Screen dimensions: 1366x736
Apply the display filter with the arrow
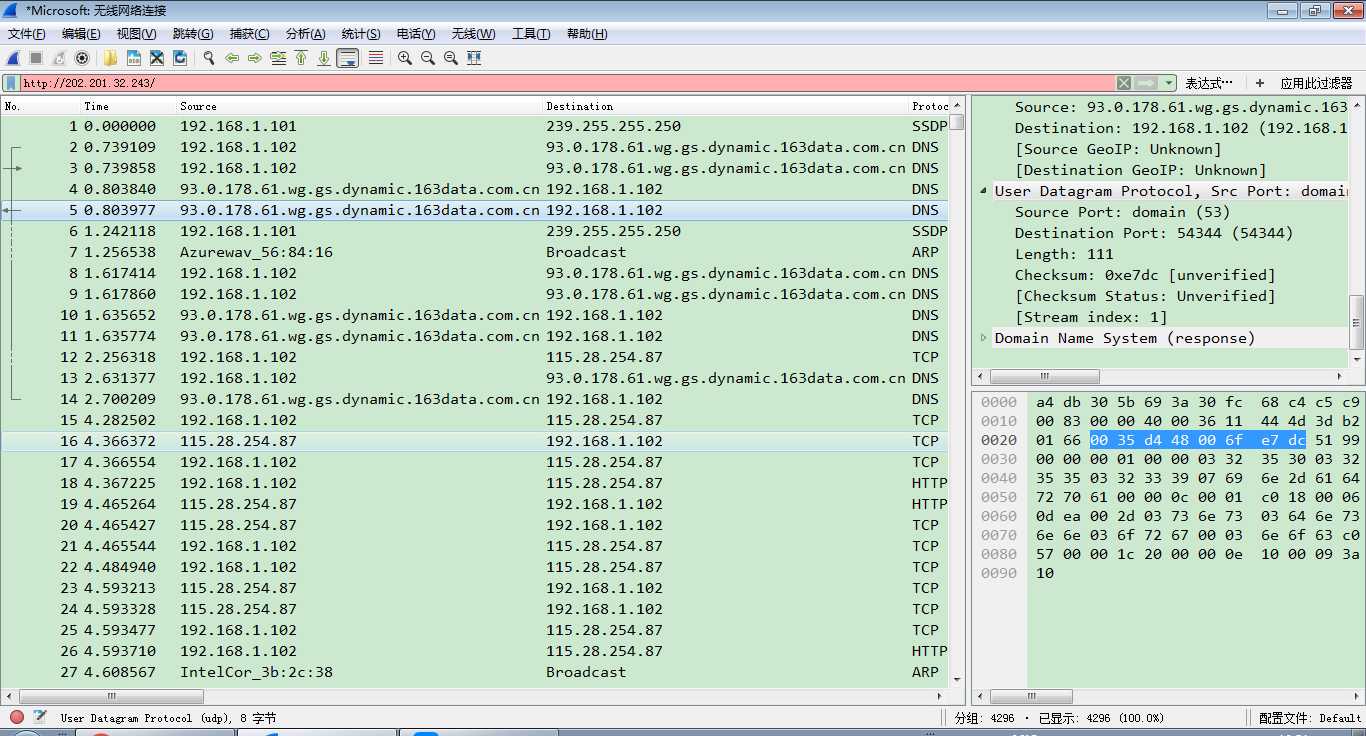click(1146, 83)
